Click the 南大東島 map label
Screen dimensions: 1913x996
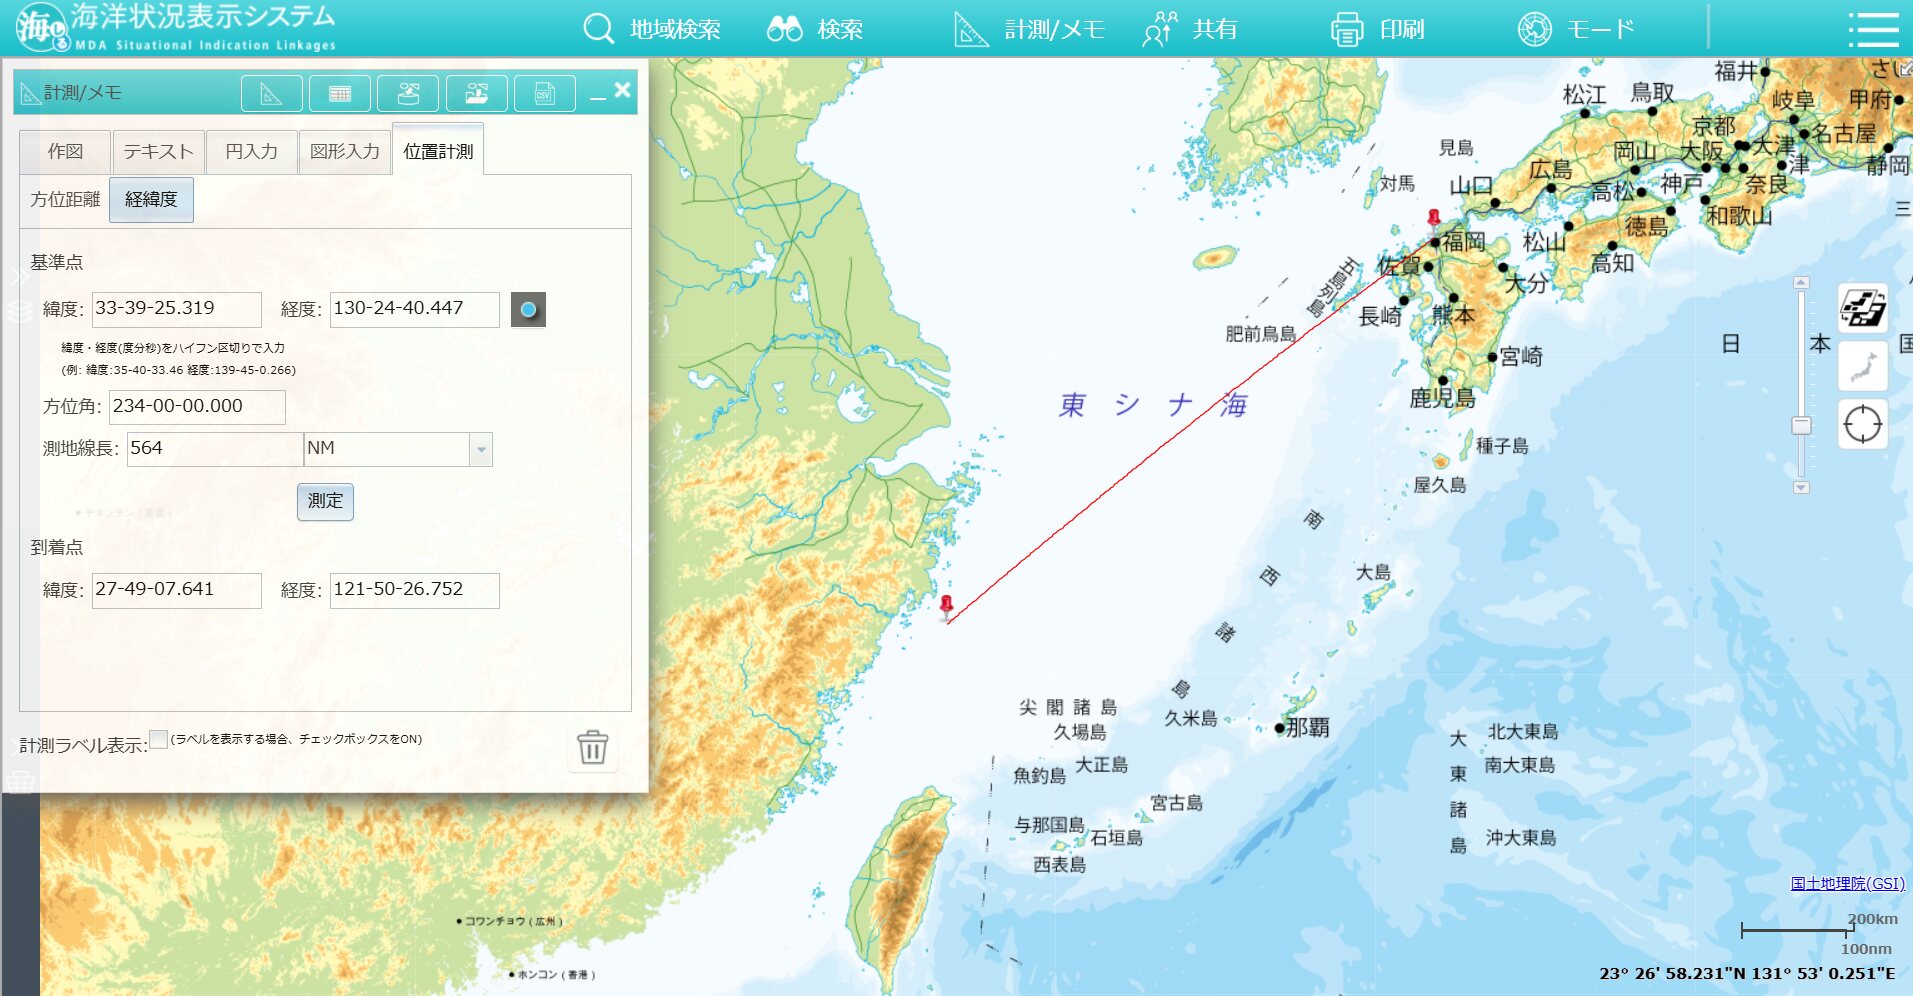[1520, 765]
